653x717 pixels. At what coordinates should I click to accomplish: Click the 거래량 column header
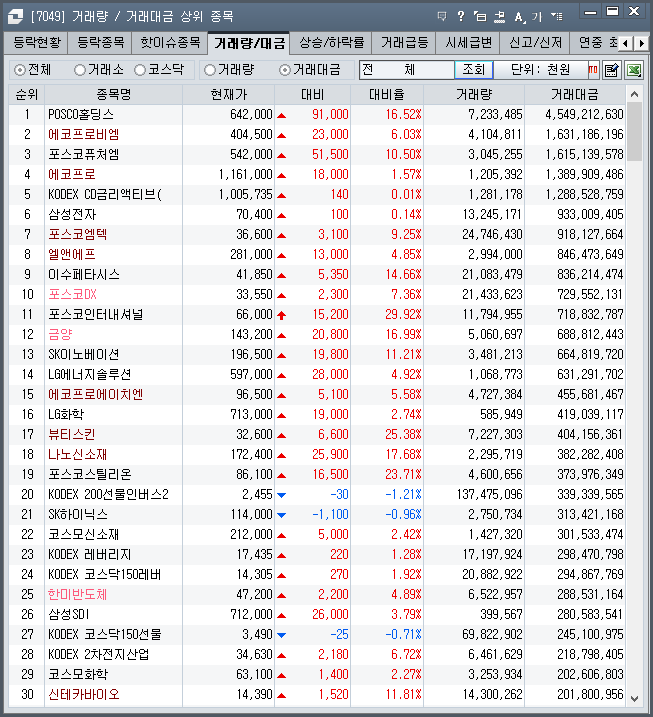tap(474, 95)
